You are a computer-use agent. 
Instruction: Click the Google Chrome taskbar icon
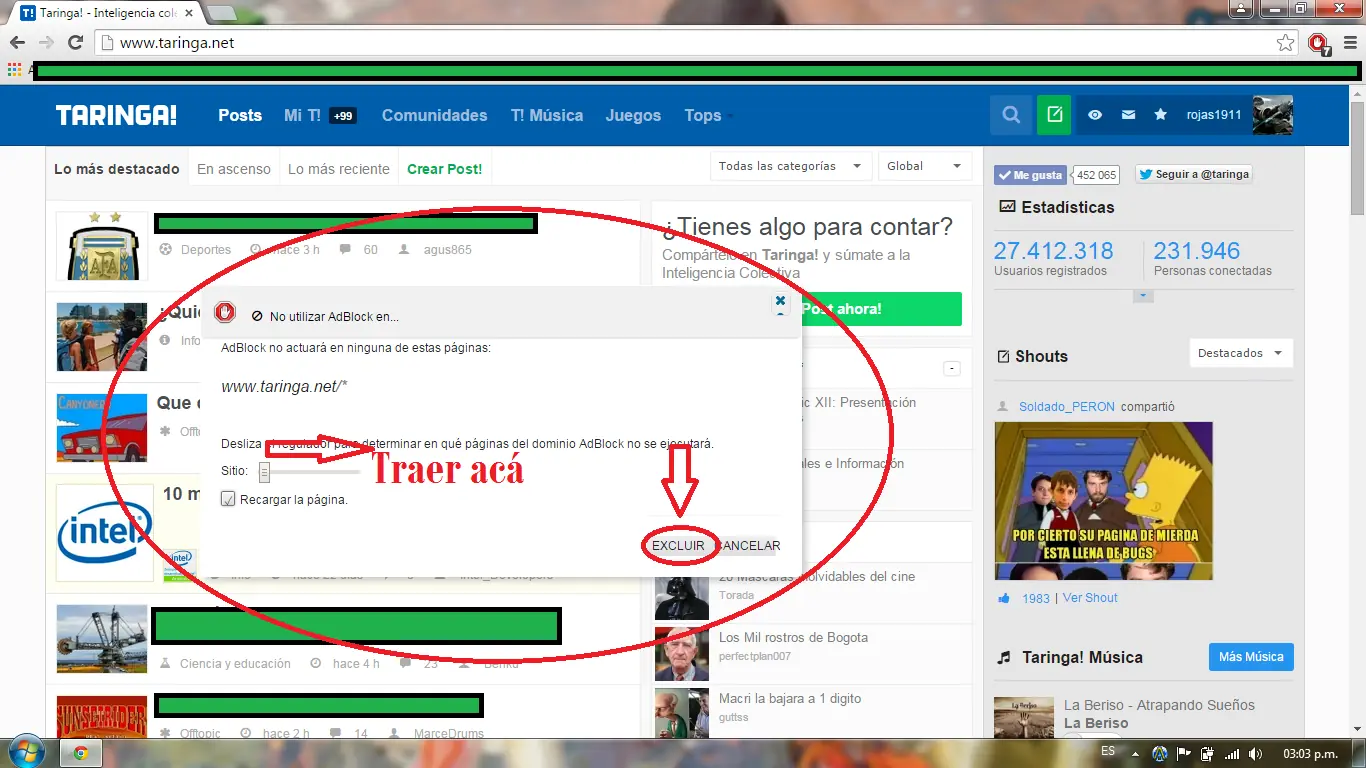pyautogui.click(x=80, y=753)
